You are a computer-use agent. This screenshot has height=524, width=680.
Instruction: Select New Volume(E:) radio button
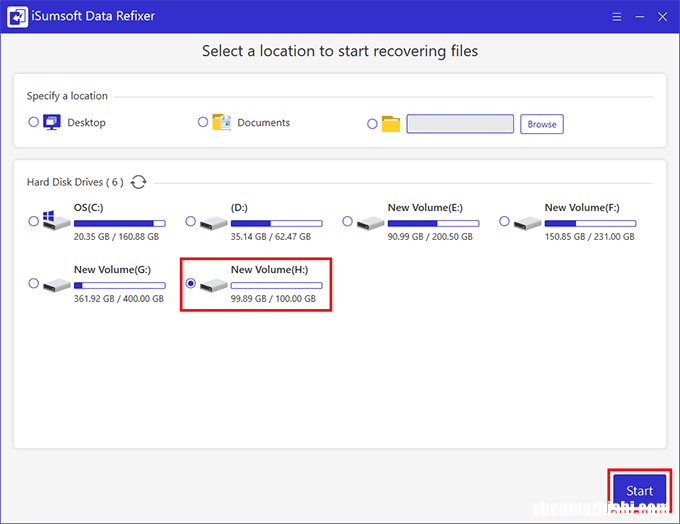(x=347, y=221)
